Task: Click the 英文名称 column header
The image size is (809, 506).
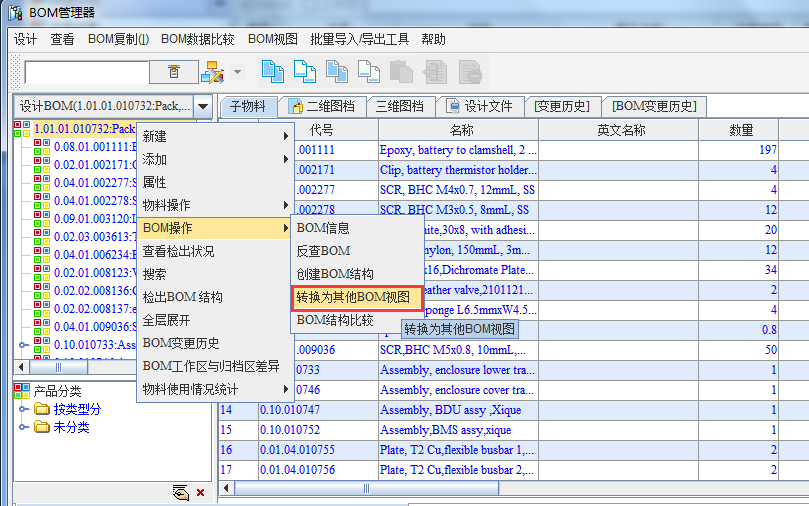Action: pyautogui.click(x=619, y=130)
